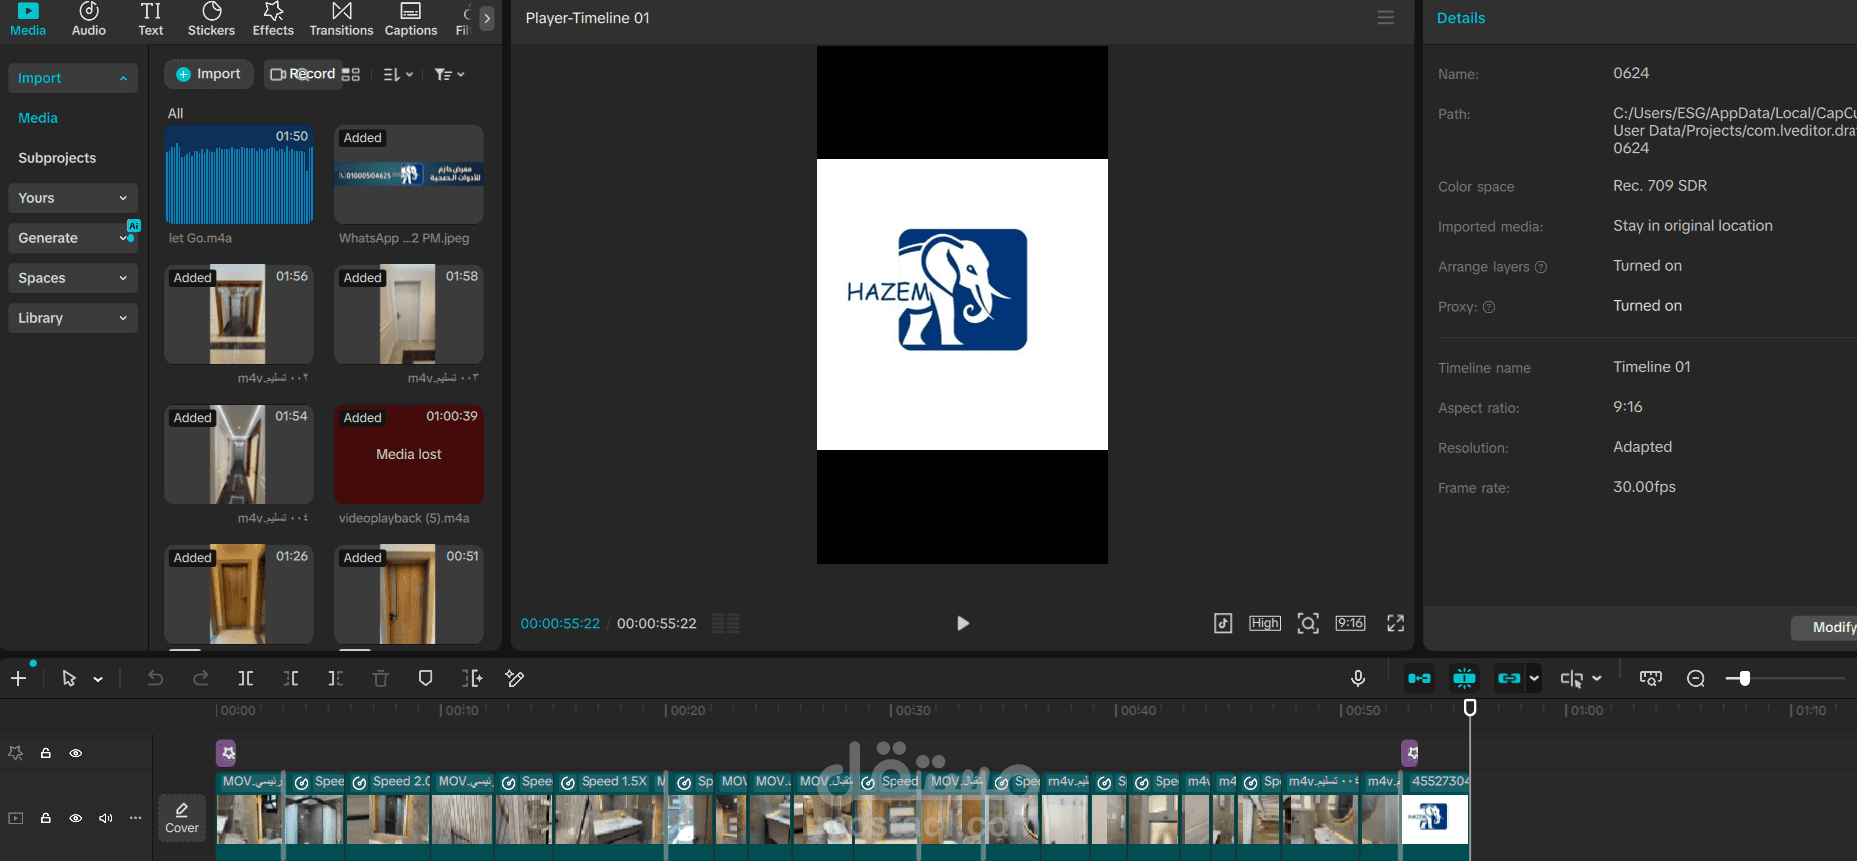1857x861 pixels.
Task: Play the timeline preview
Action: tap(962, 624)
